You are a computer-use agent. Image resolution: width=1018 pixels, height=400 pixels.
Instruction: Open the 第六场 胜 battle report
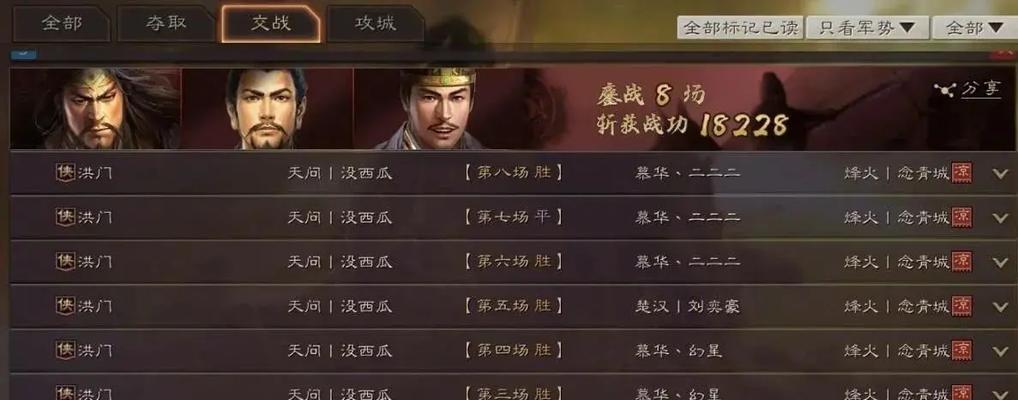(513, 262)
